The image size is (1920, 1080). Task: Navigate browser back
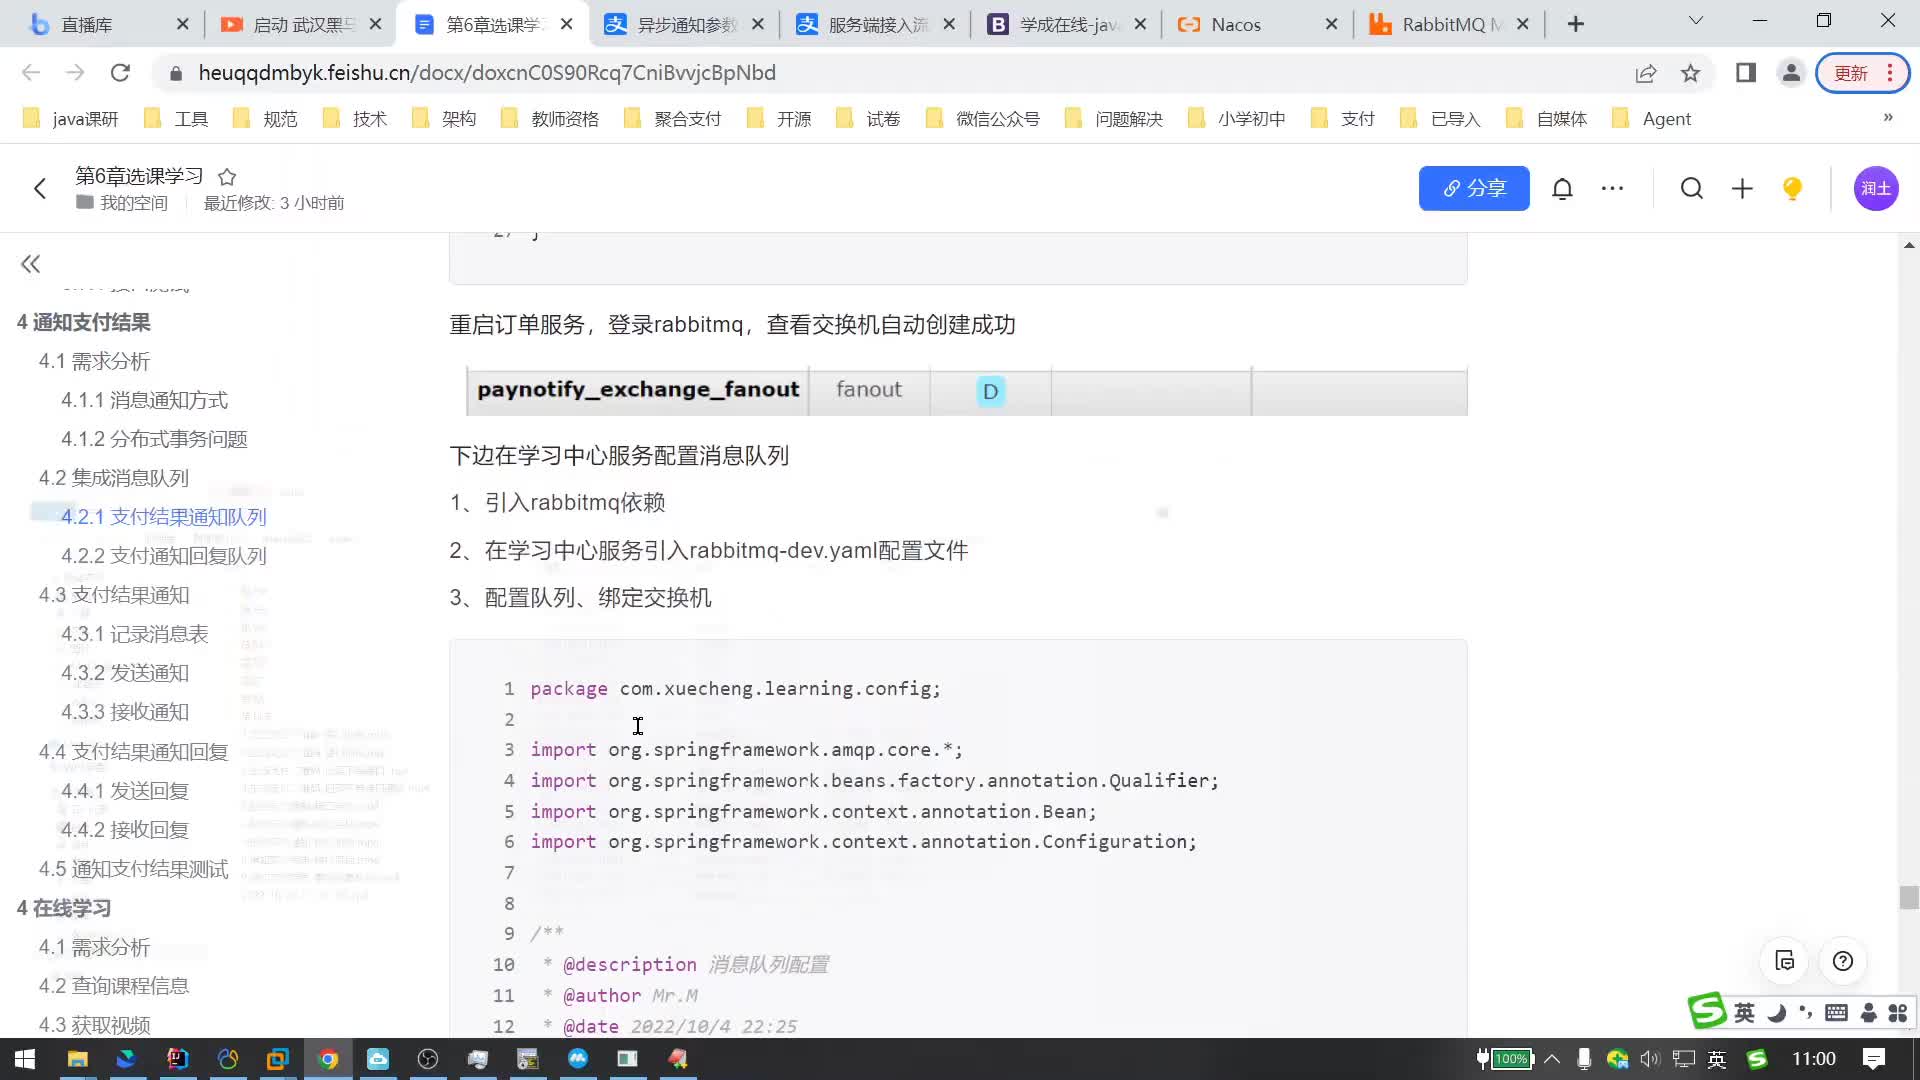(x=31, y=73)
